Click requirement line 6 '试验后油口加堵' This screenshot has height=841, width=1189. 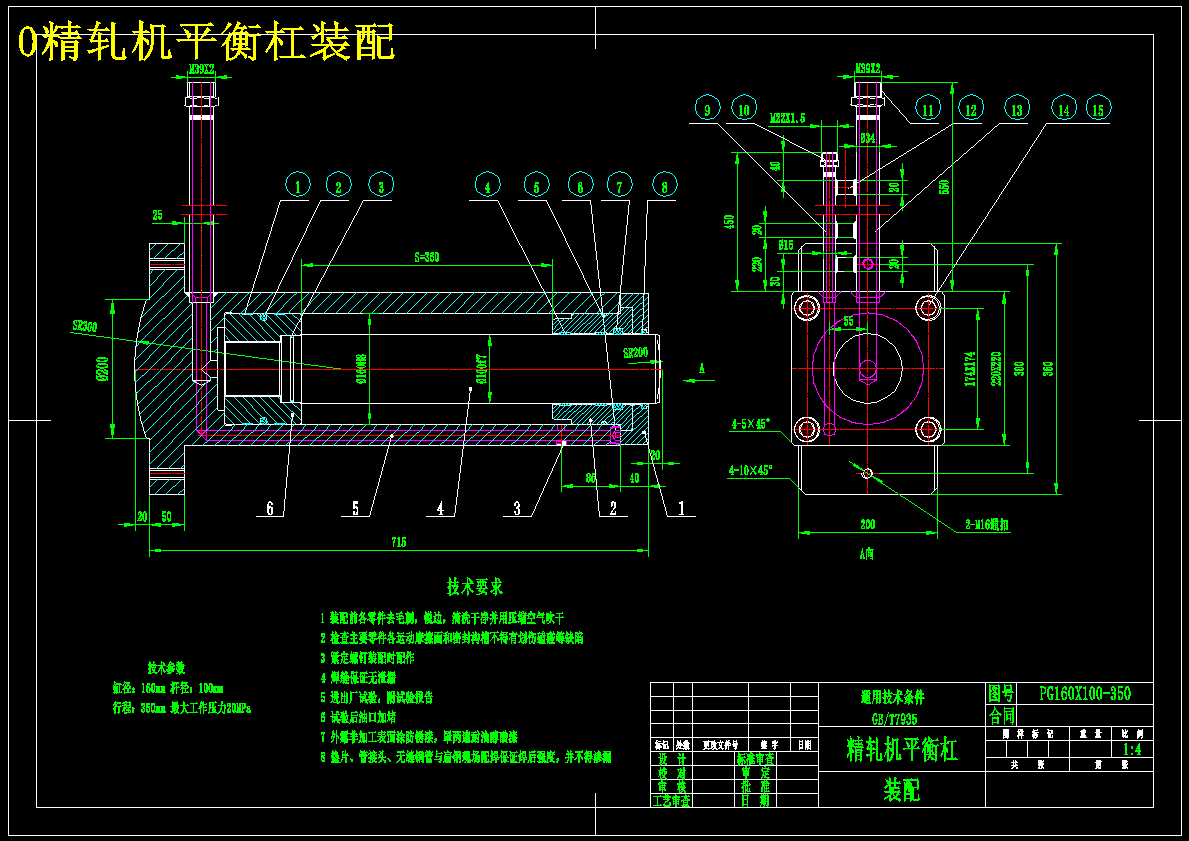point(358,717)
